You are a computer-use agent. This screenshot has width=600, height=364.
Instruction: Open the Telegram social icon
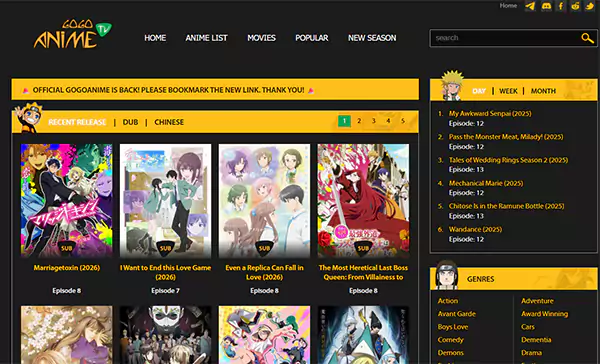pyautogui.click(x=530, y=6)
